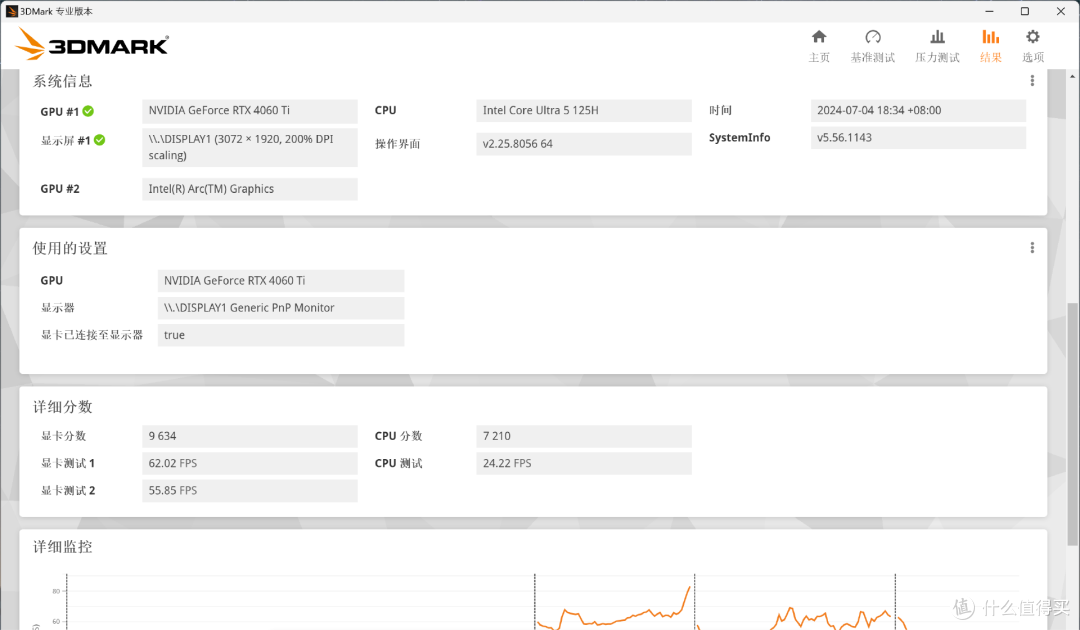Click the scrollbar up arrow
The image size is (1080, 630).
coord(1072,74)
